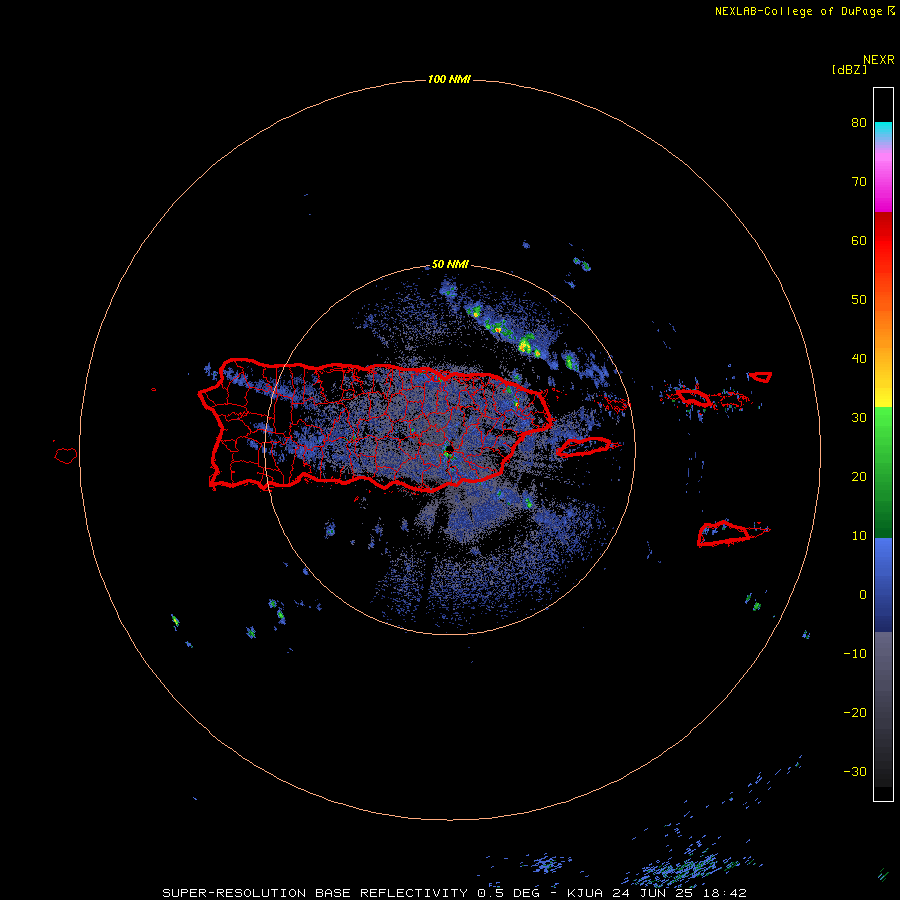Screen dimensions: 900x900
Task: Click the -30 value on the dBZ scale
Action: [x=855, y=771]
